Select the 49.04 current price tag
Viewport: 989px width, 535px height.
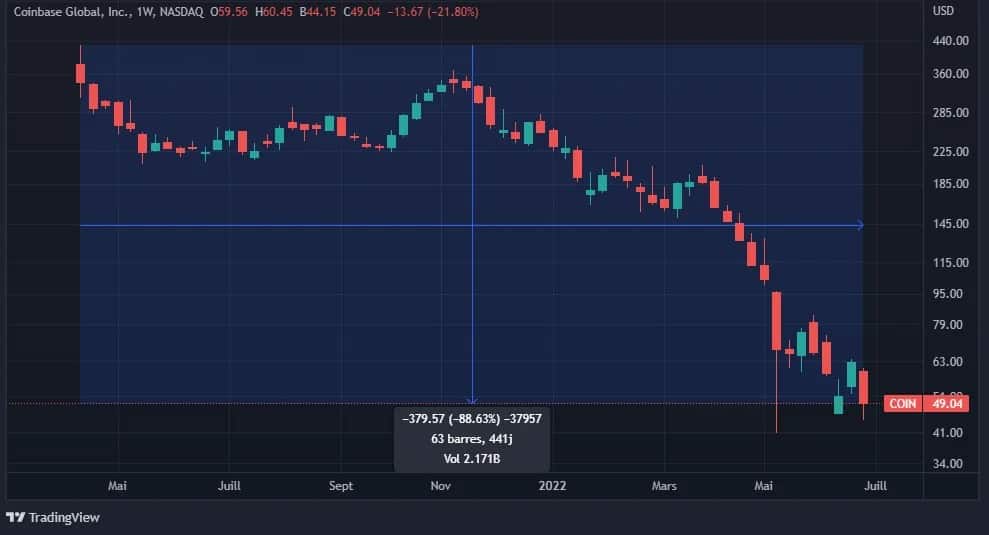[945, 404]
